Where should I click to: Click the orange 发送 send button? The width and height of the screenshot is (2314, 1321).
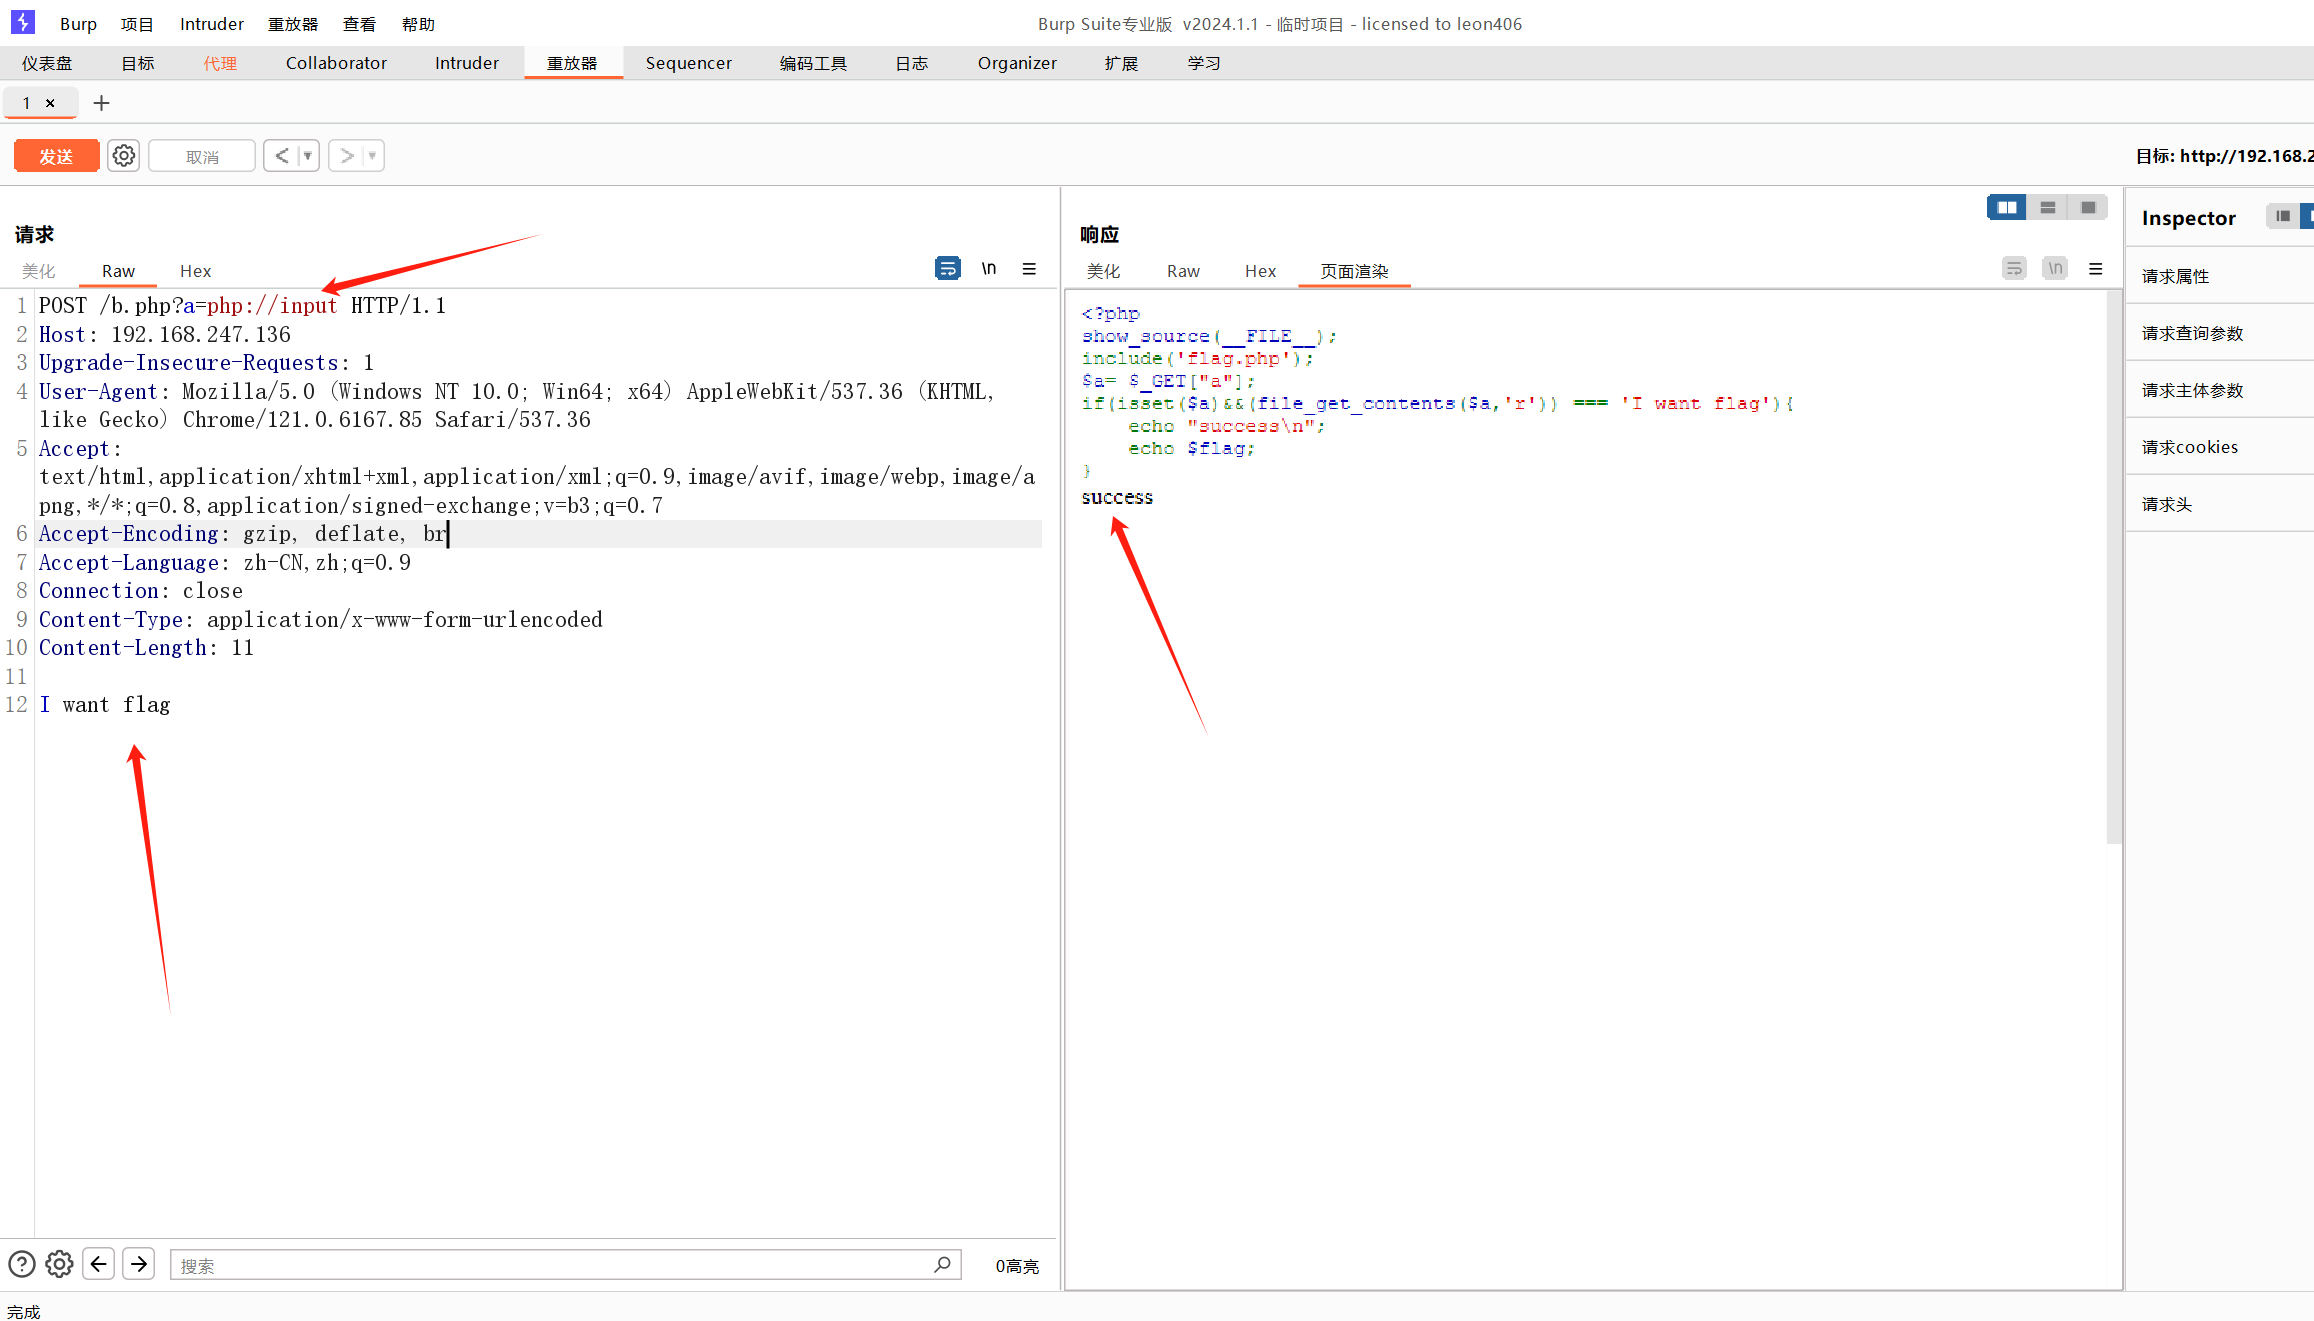tap(56, 156)
